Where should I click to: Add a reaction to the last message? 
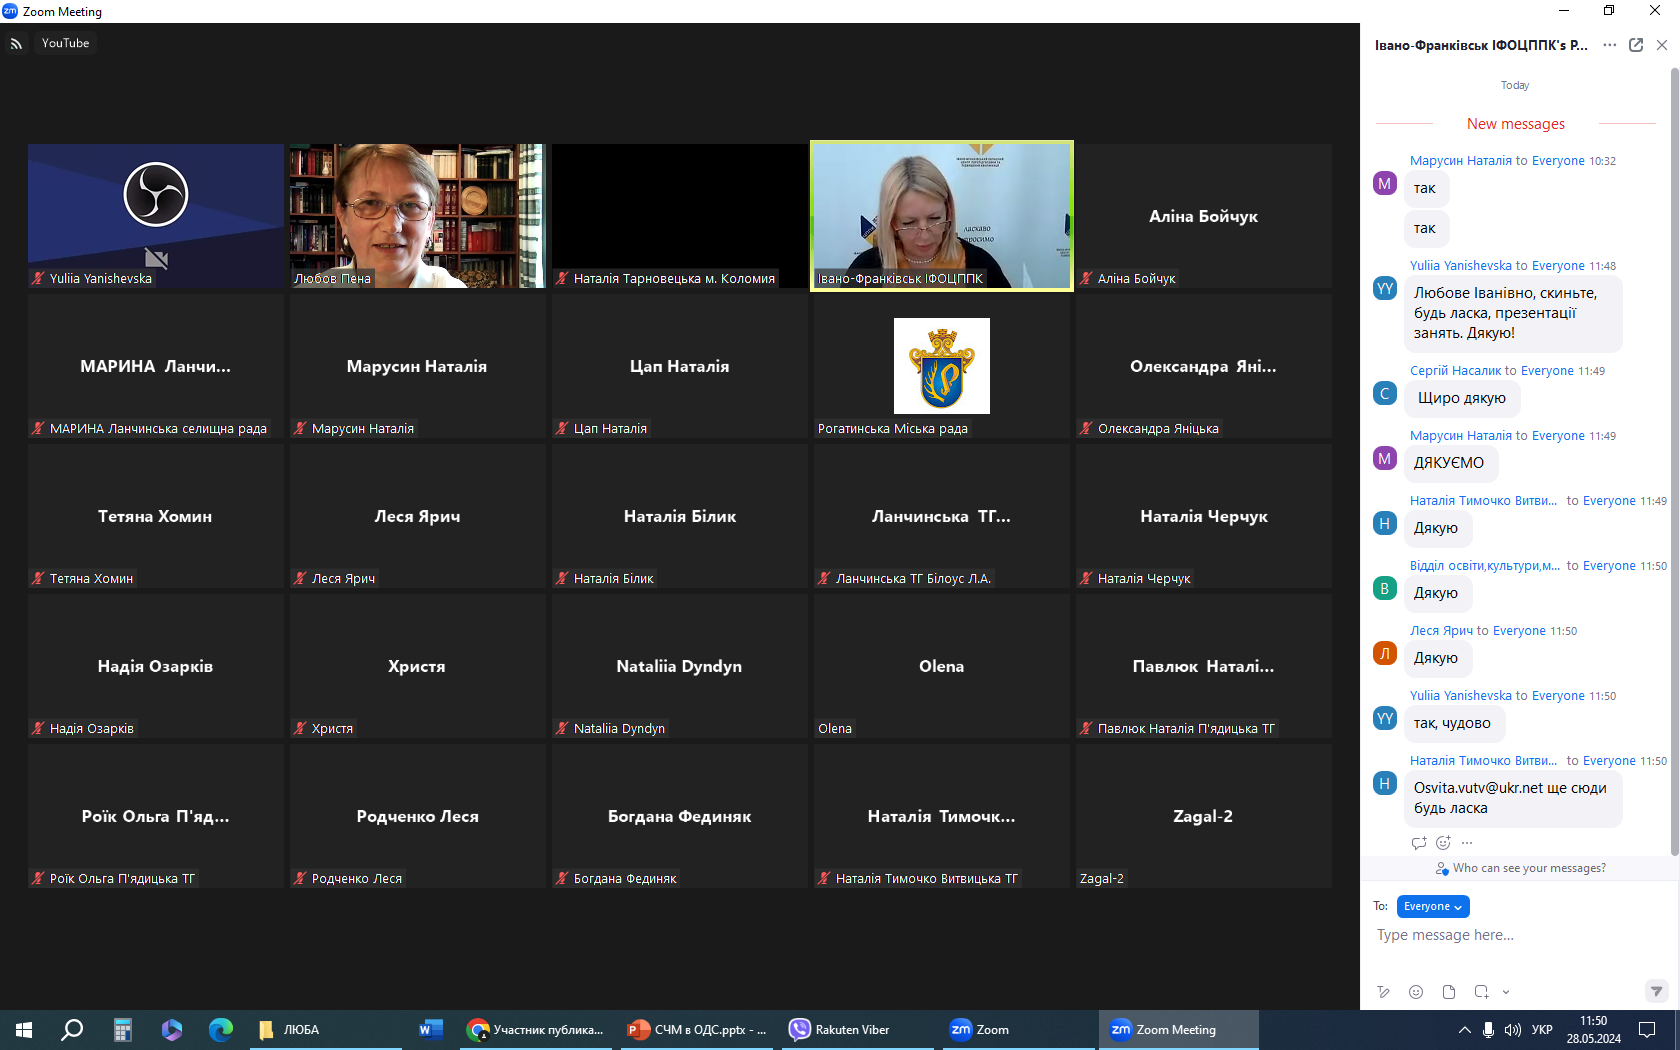(1443, 843)
